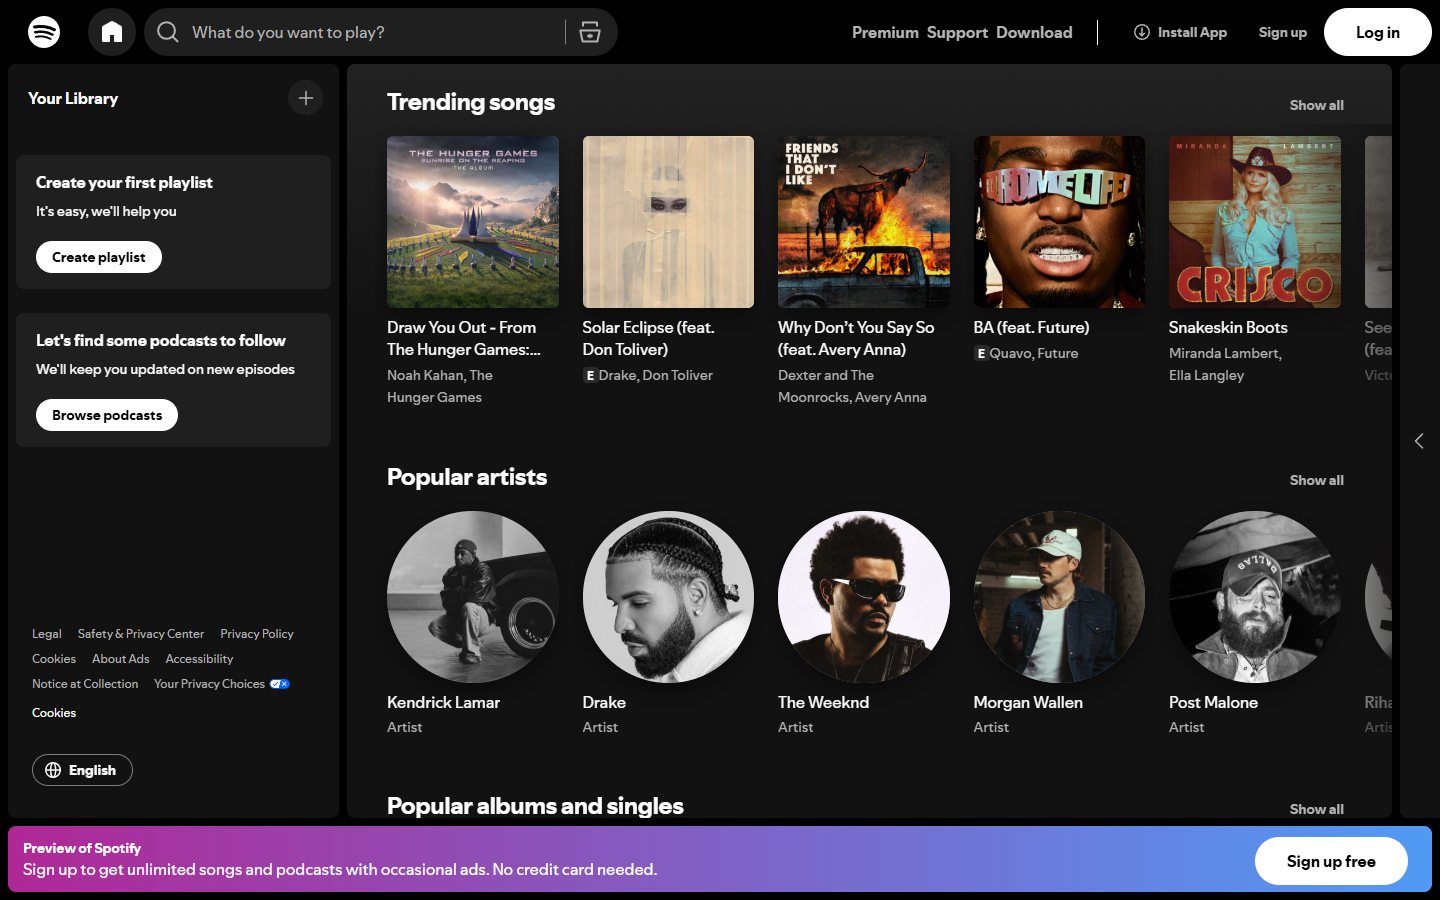Open the Crisco Snakeskin Boots cover

tap(1255, 222)
